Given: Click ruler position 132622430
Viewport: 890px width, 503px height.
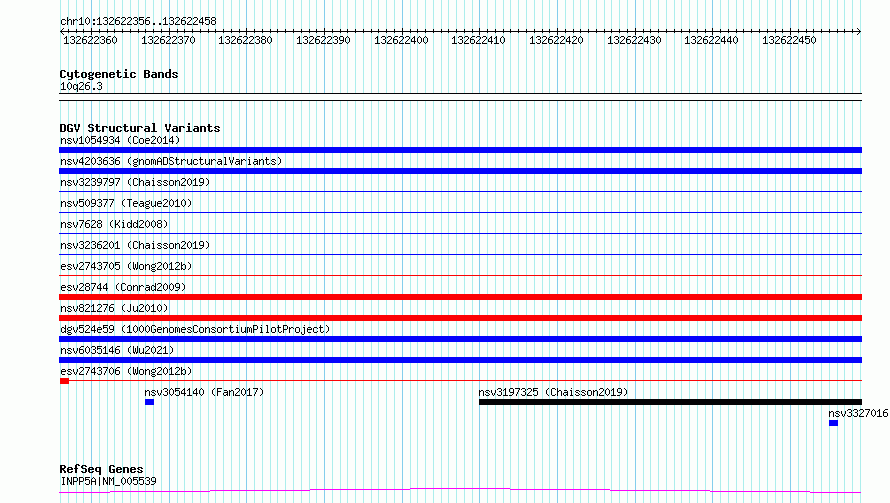Looking at the screenshot, I should (634, 40).
